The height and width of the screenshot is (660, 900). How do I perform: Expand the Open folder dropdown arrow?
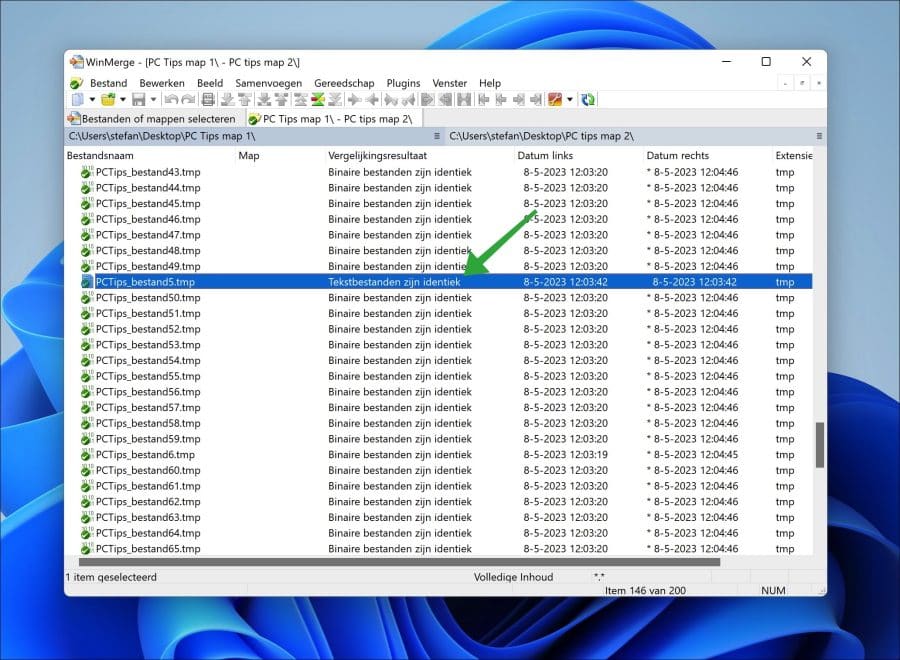click(122, 100)
